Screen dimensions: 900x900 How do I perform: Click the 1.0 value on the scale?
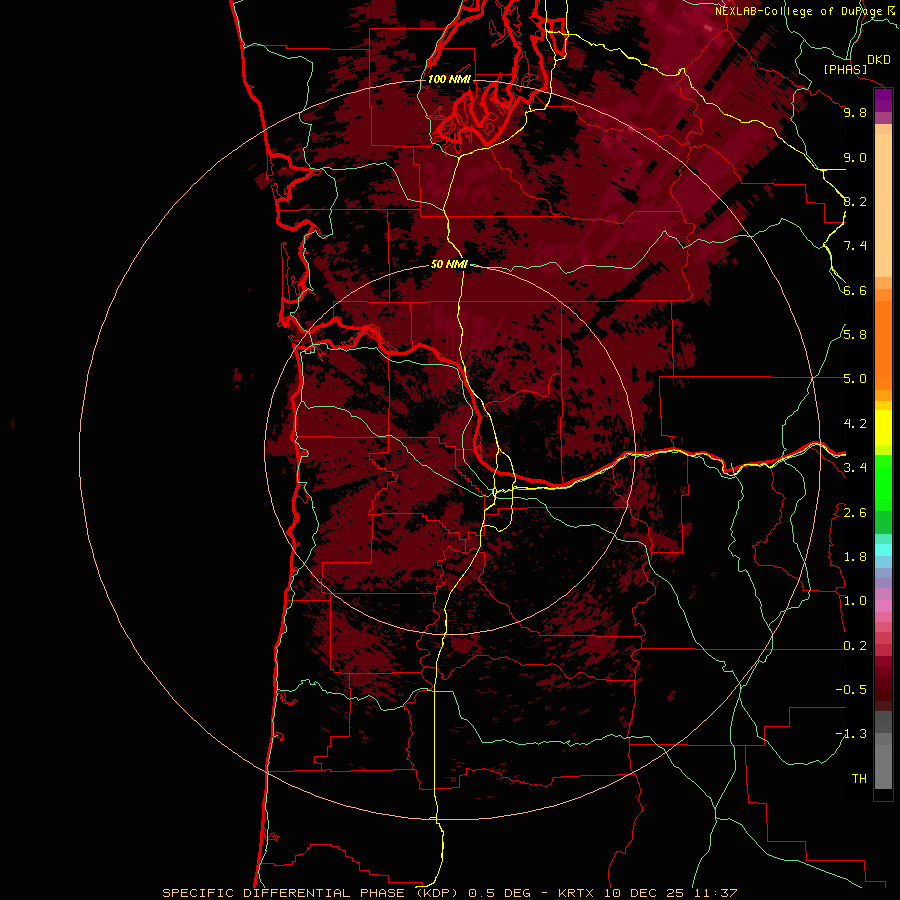pyautogui.click(x=855, y=601)
